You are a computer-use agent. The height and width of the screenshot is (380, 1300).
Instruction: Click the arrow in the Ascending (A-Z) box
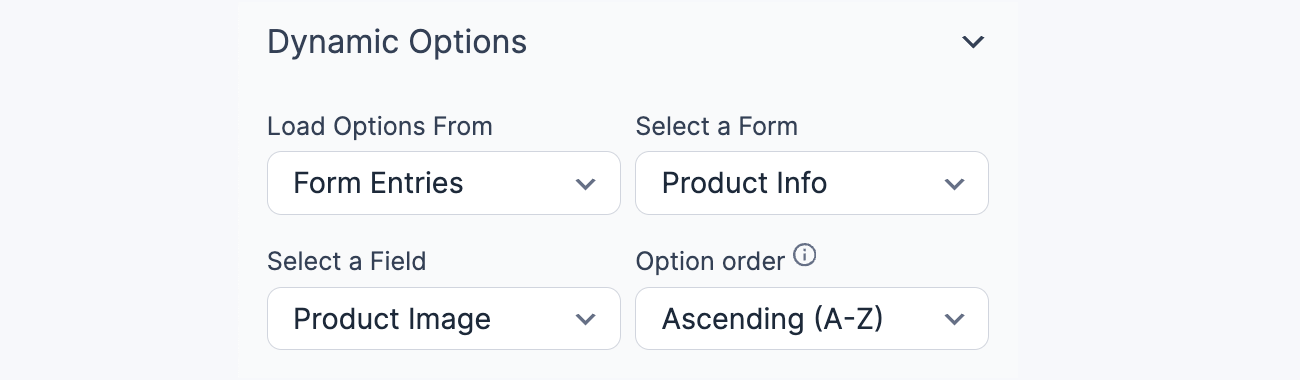point(954,320)
